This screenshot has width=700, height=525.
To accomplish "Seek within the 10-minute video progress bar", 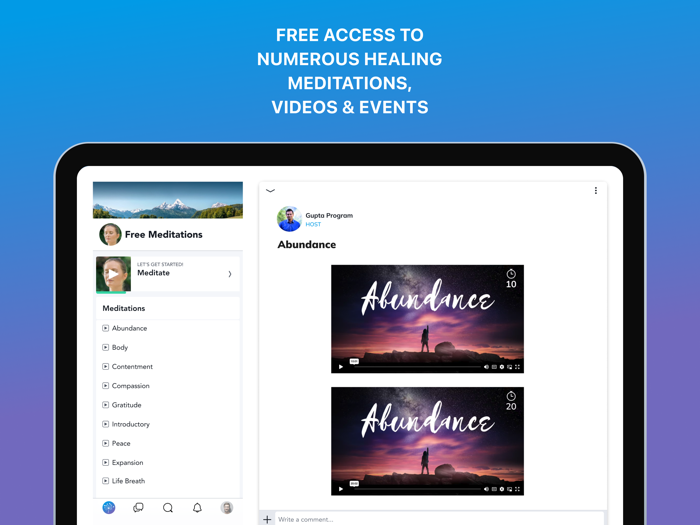I will [415, 367].
